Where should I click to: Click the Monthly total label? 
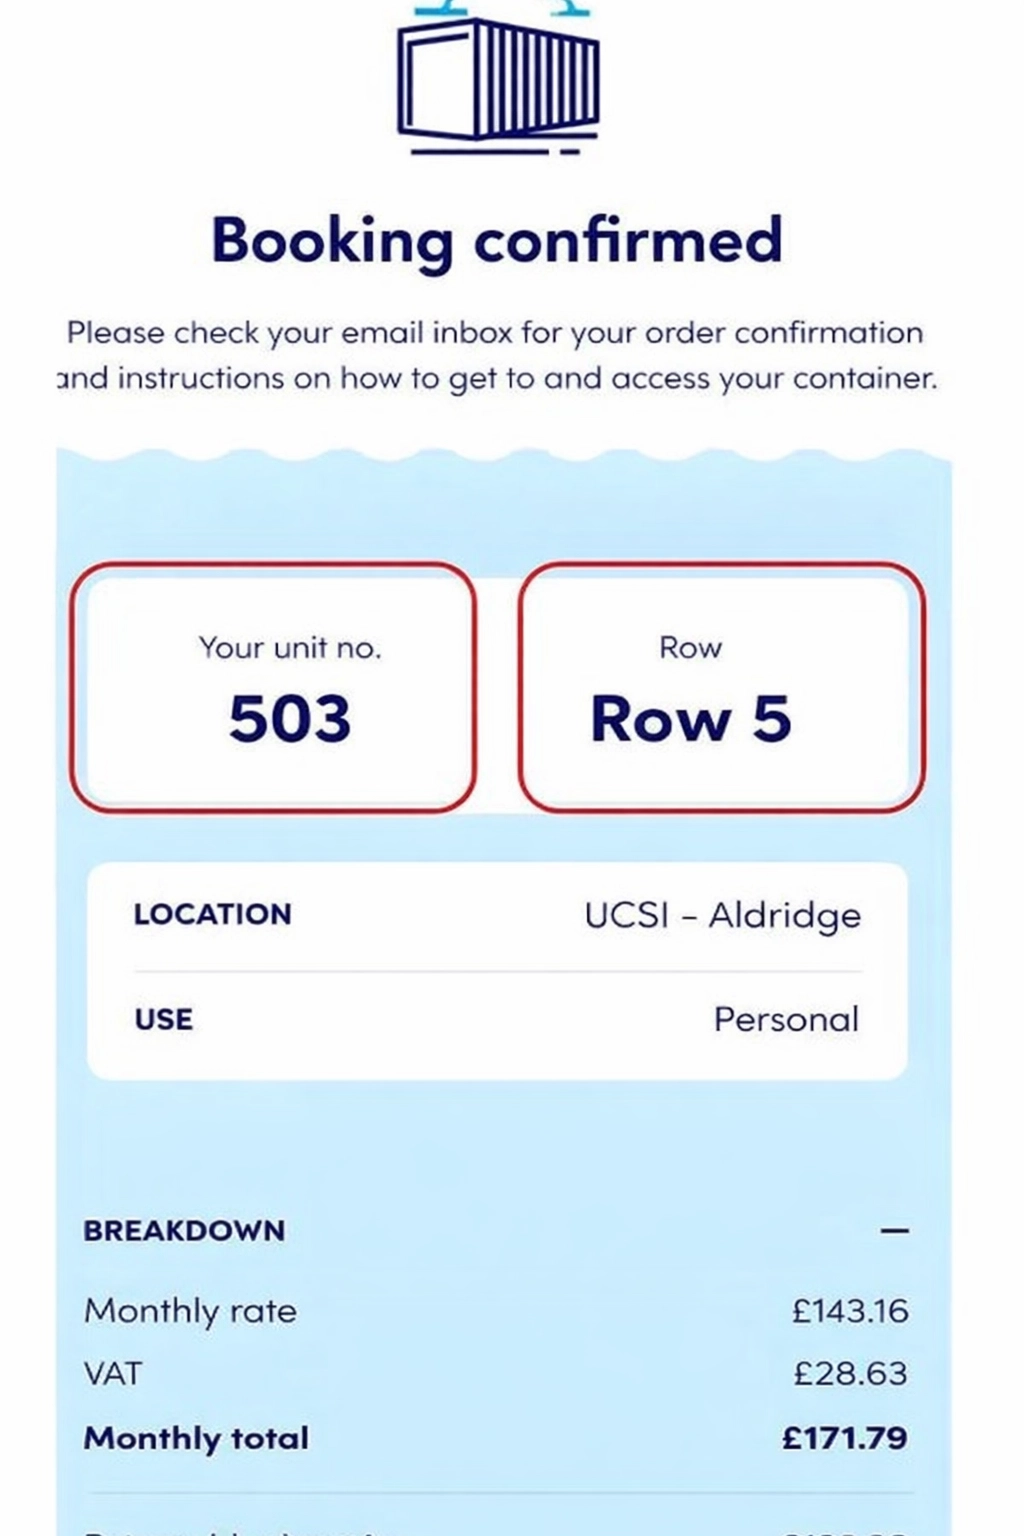click(196, 1438)
